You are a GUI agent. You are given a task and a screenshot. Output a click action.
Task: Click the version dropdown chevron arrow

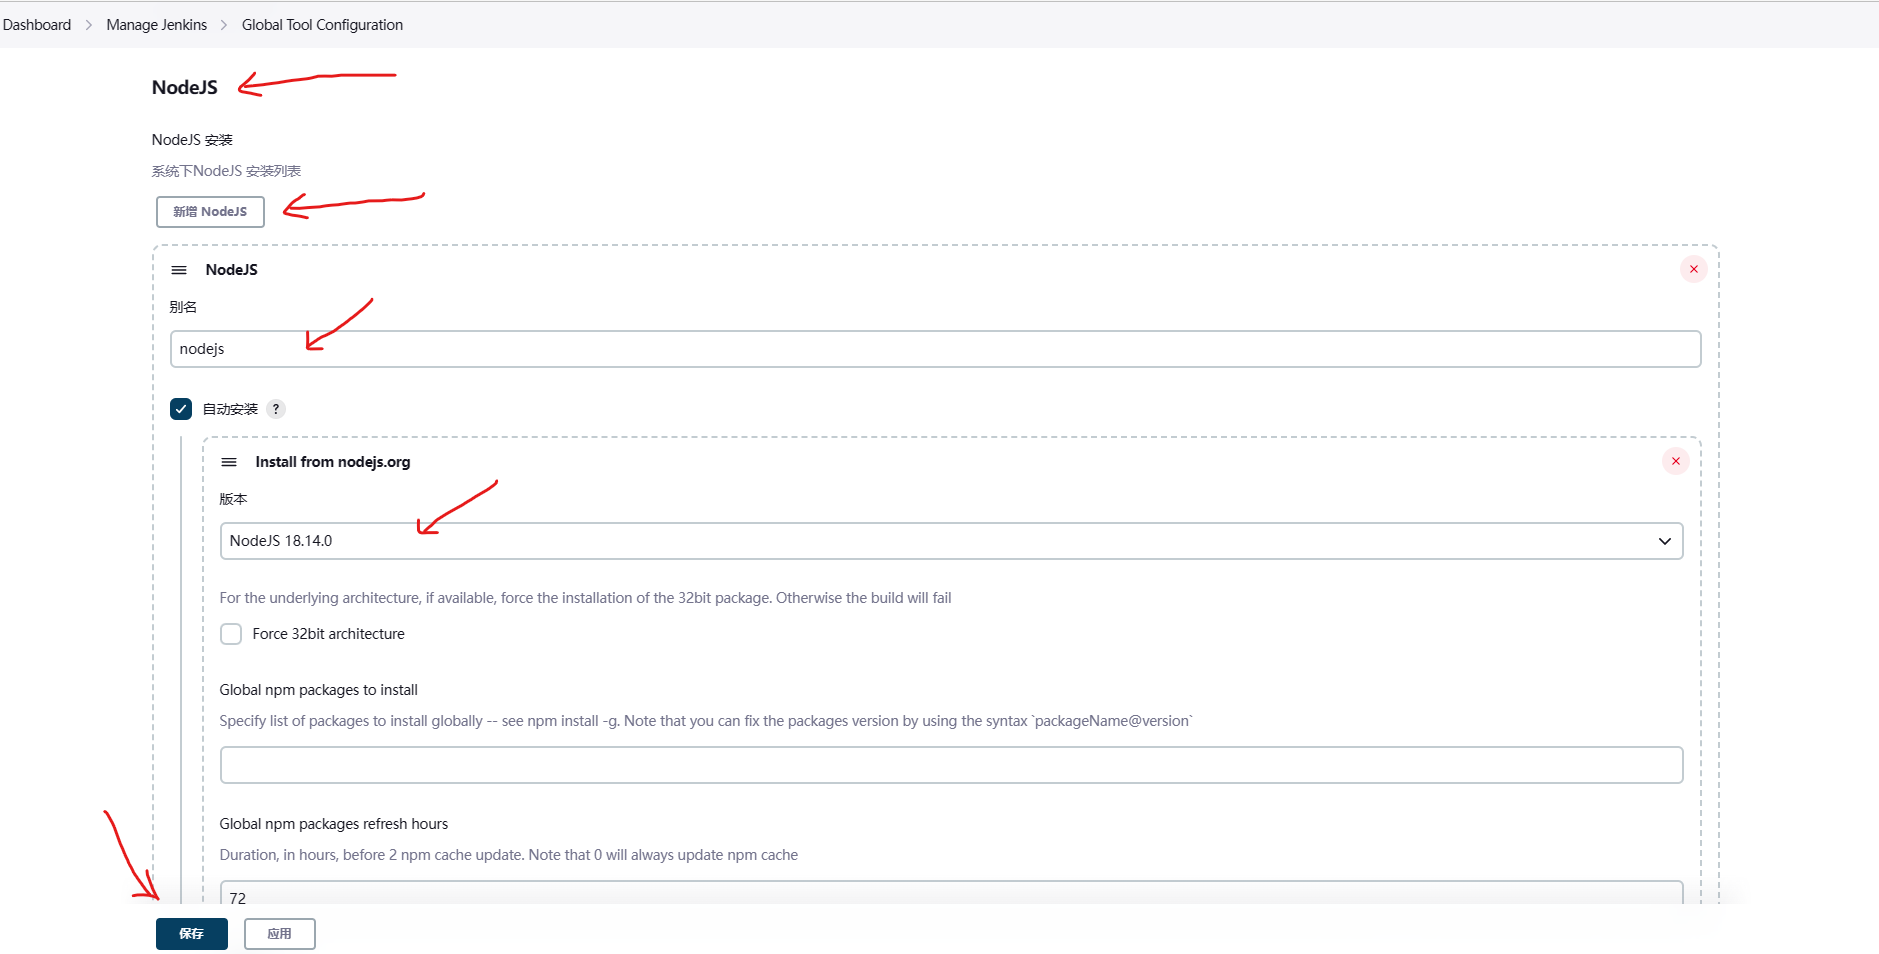tap(1664, 541)
